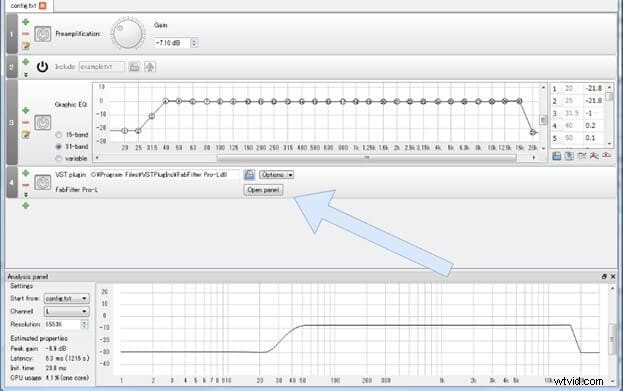Click the Resolution spin box
623x391 pixels.
point(66,324)
